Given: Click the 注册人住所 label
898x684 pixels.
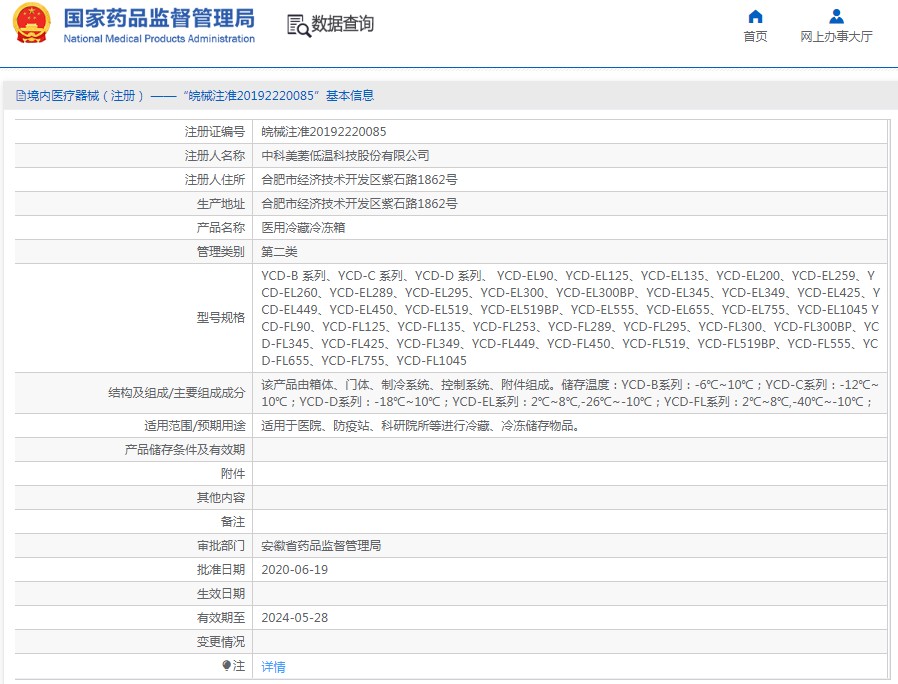Looking at the screenshot, I should [x=215, y=180].
